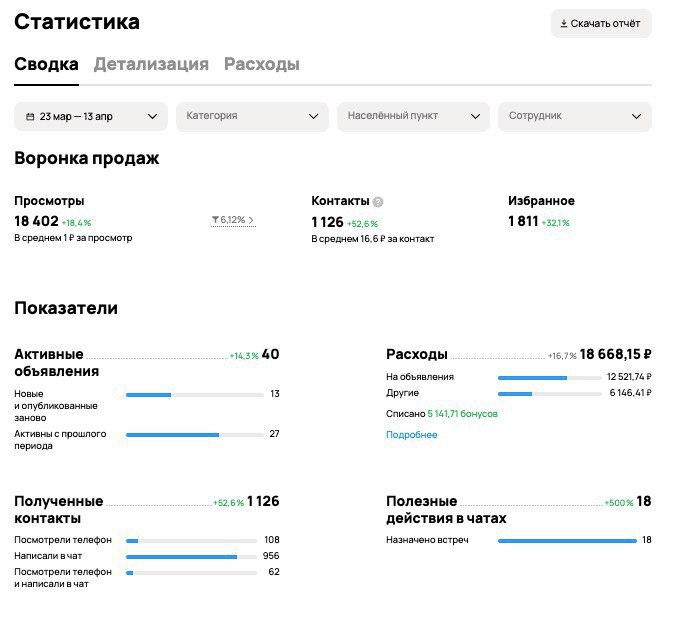Click the arrow next to 6,12% conversion
Image resolution: width=696 pixels, height=619 pixels.
(251, 220)
